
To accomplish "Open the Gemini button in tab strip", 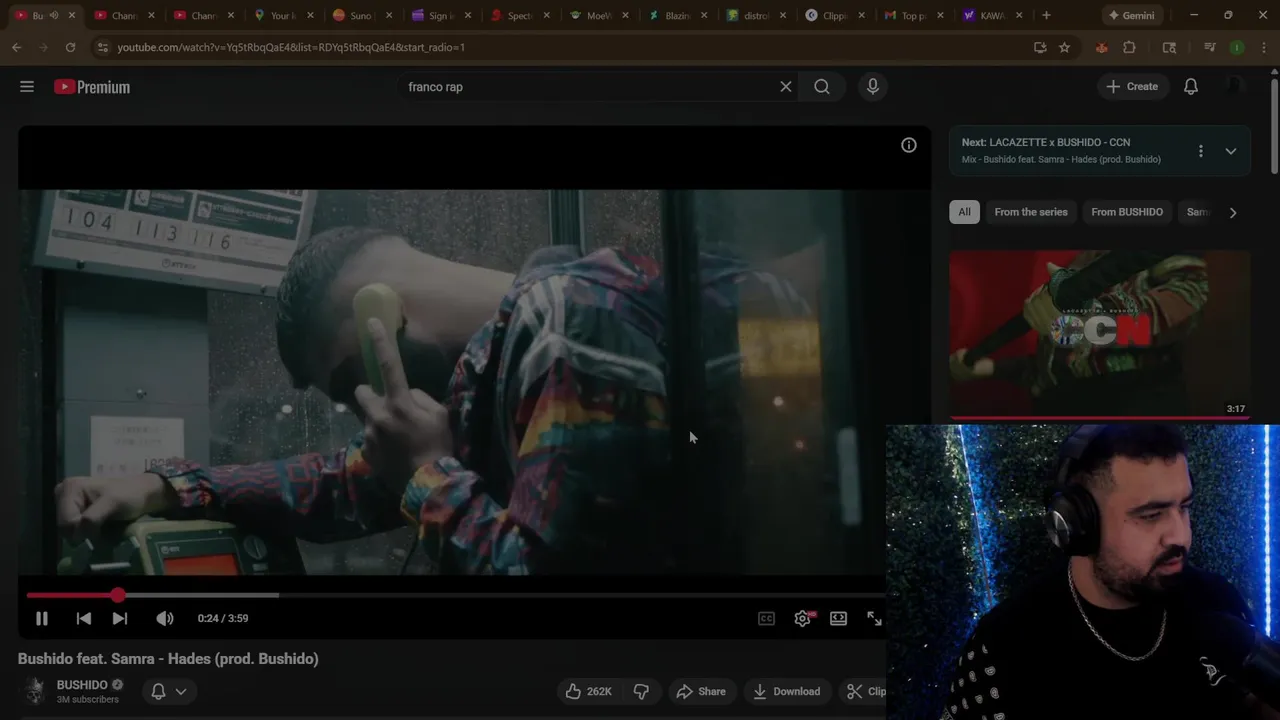I will (x=1131, y=15).
